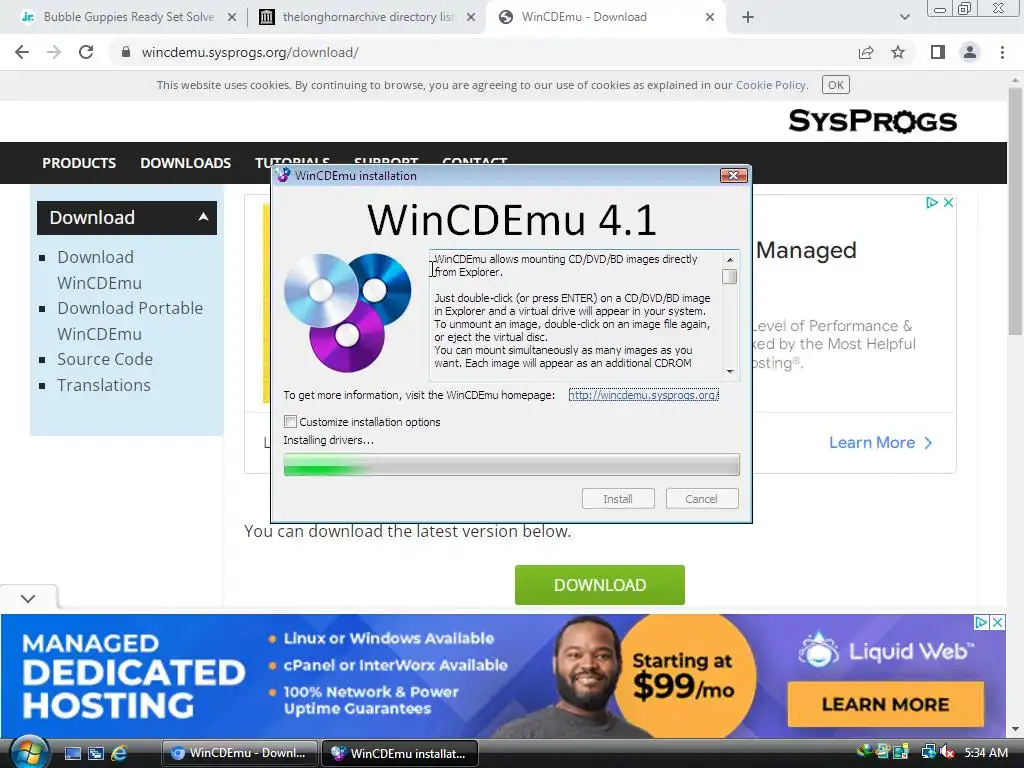
Task: Select the WinCDEmu - Download tab
Action: tap(604, 17)
